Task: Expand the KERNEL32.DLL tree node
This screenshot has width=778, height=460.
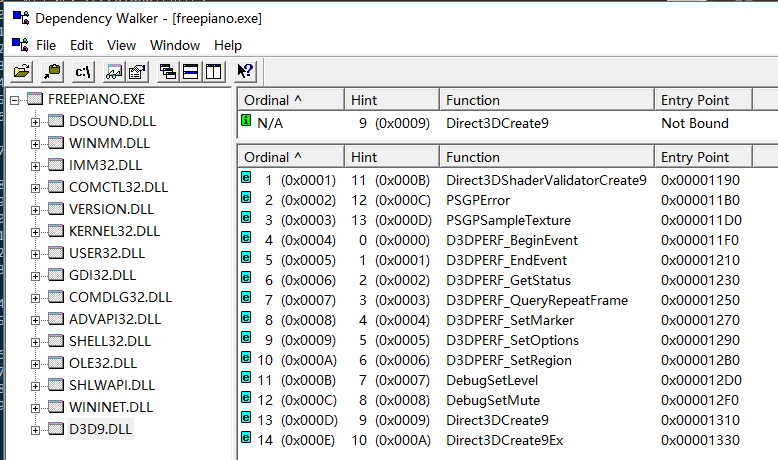Action: (35, 232)
